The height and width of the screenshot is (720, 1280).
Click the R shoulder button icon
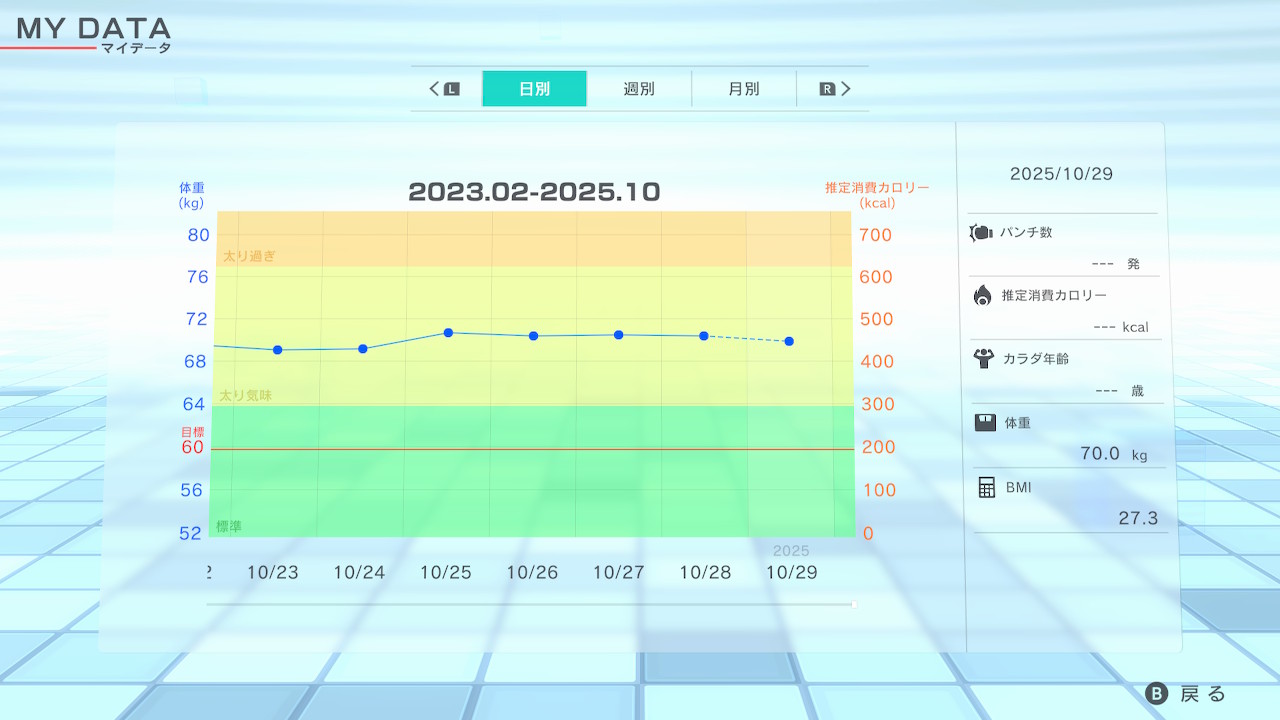(x=827, y=89)
